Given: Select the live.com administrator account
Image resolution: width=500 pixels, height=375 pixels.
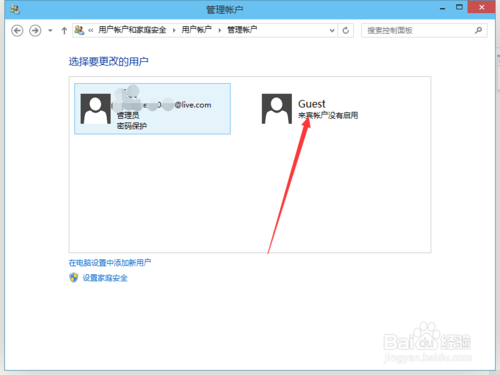Looking at the screenshot, I should coord(152,109).
